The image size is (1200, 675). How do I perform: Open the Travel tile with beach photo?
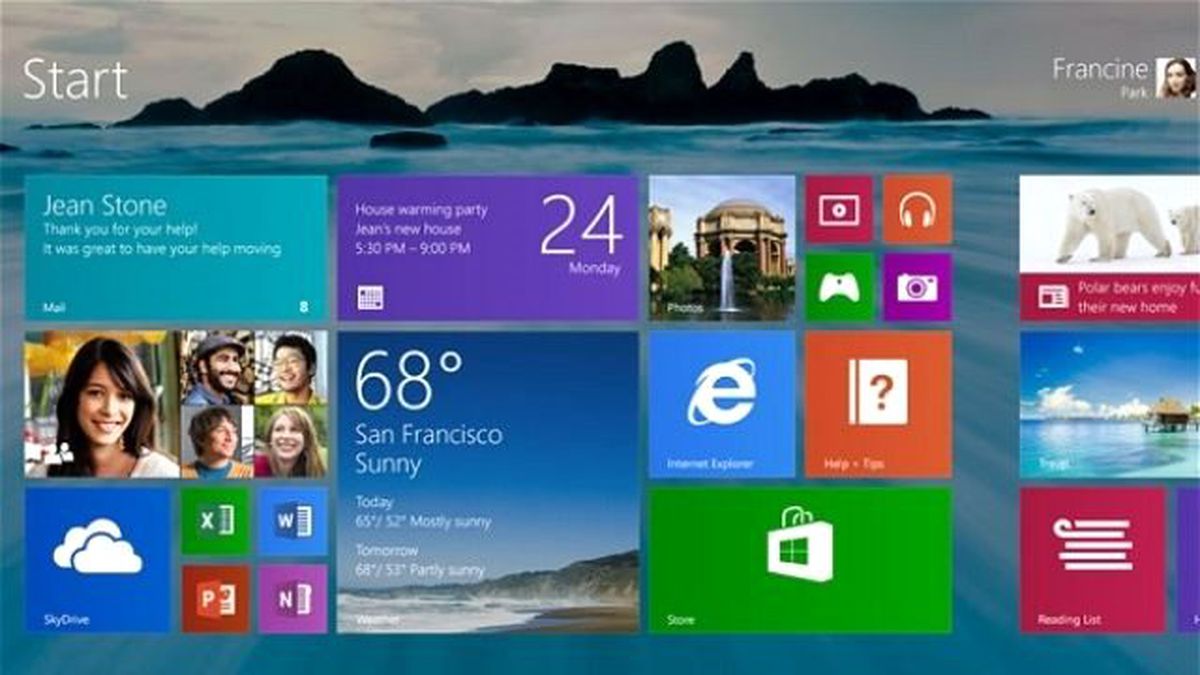(x=1110, y=404)
